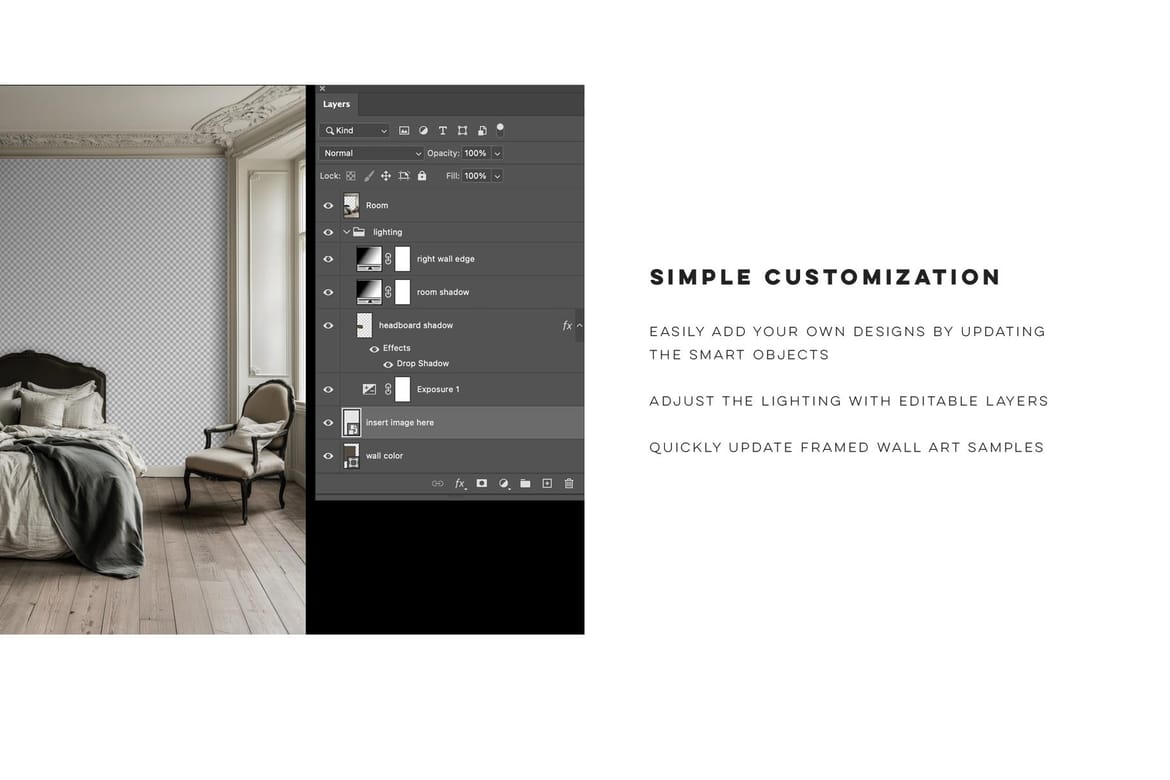The width and height of the screenshot is (1170, 780).
Task: Open the Fill slider dropdown arrow
Action: [x=497, y=176]
